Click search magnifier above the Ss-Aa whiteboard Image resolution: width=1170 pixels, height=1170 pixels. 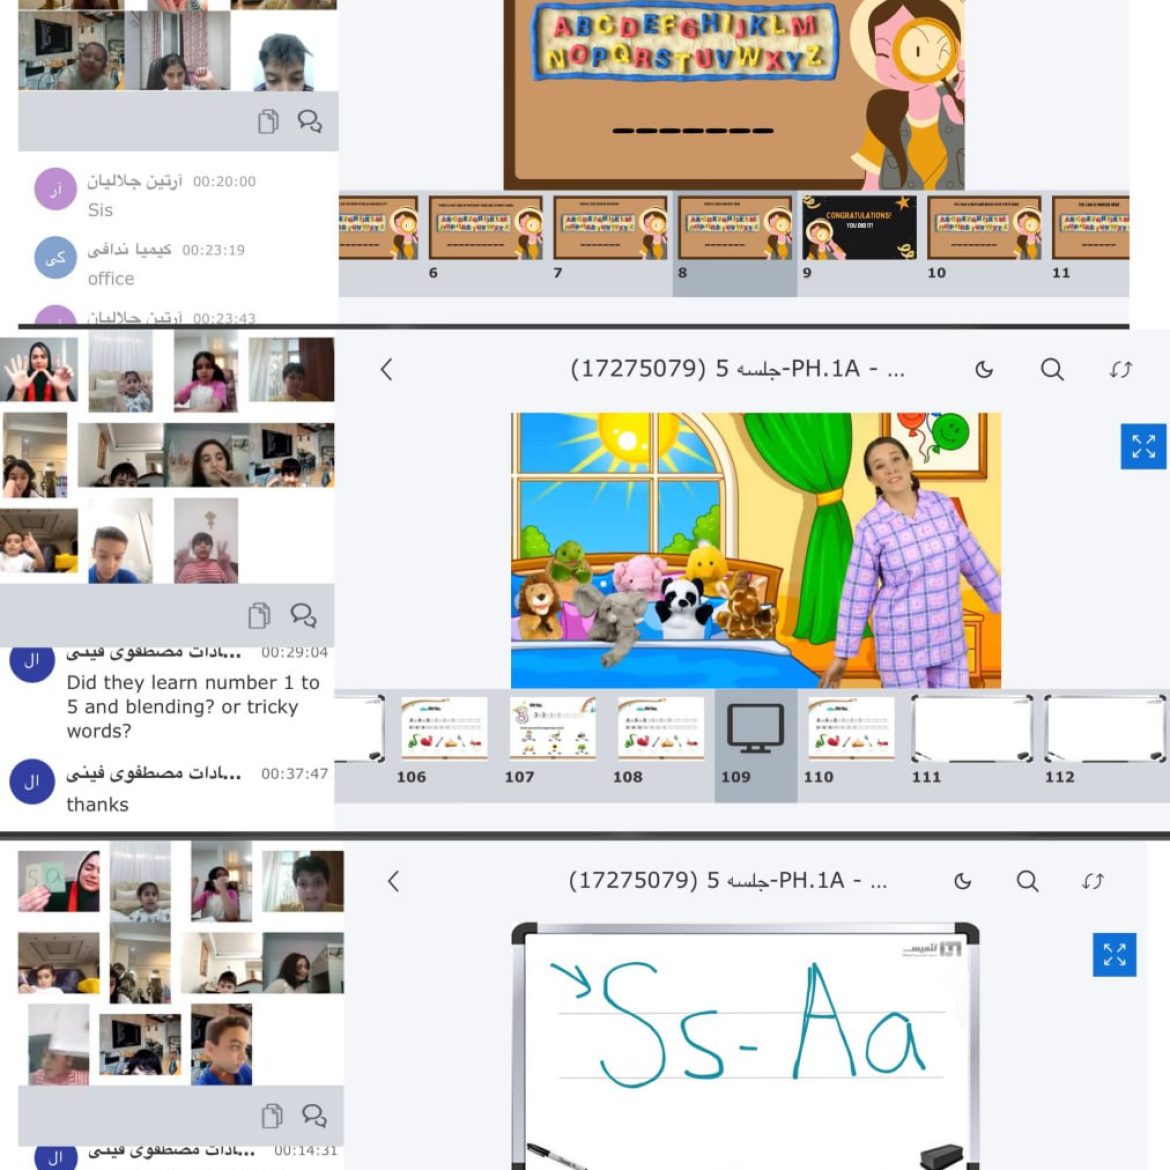point(1027,881)
